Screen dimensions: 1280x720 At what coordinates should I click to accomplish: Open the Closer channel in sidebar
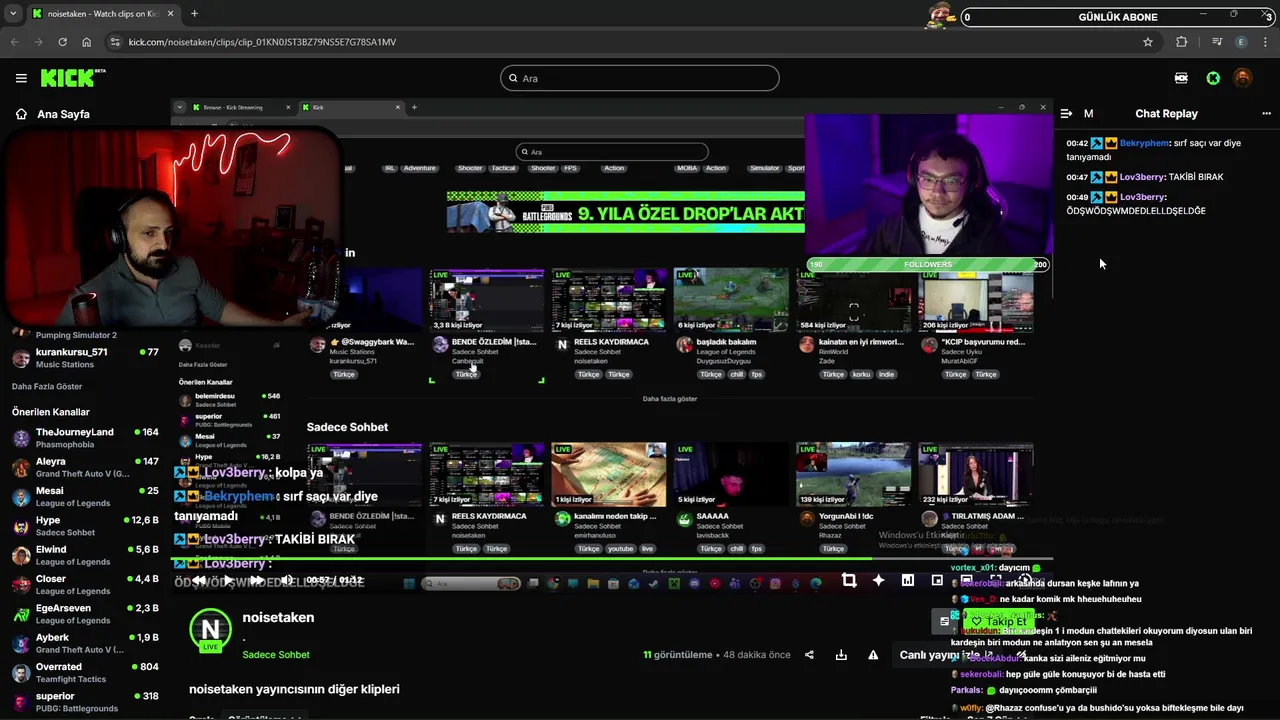coord(85,584)
